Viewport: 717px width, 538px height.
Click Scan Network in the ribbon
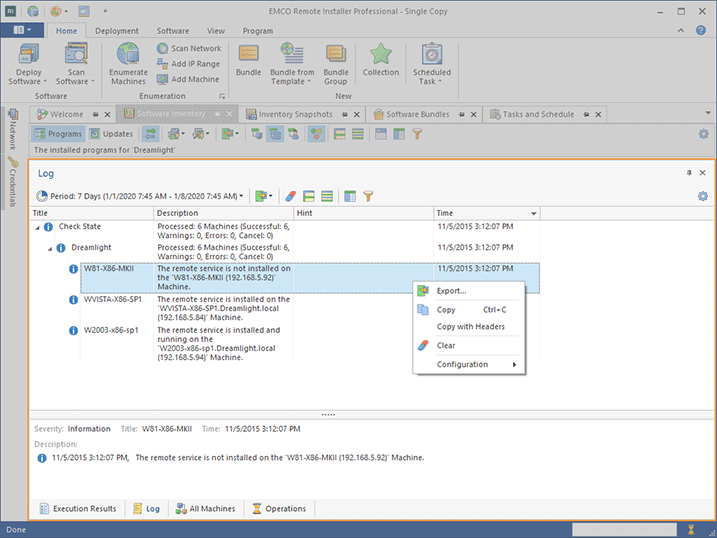click(188, 48)
